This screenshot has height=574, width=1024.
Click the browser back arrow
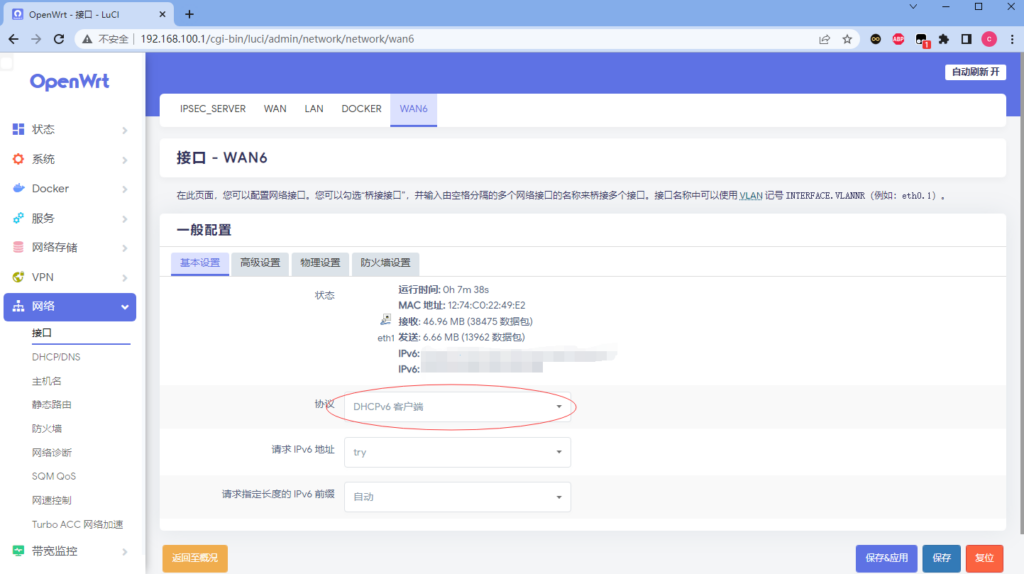click(14, 39)
